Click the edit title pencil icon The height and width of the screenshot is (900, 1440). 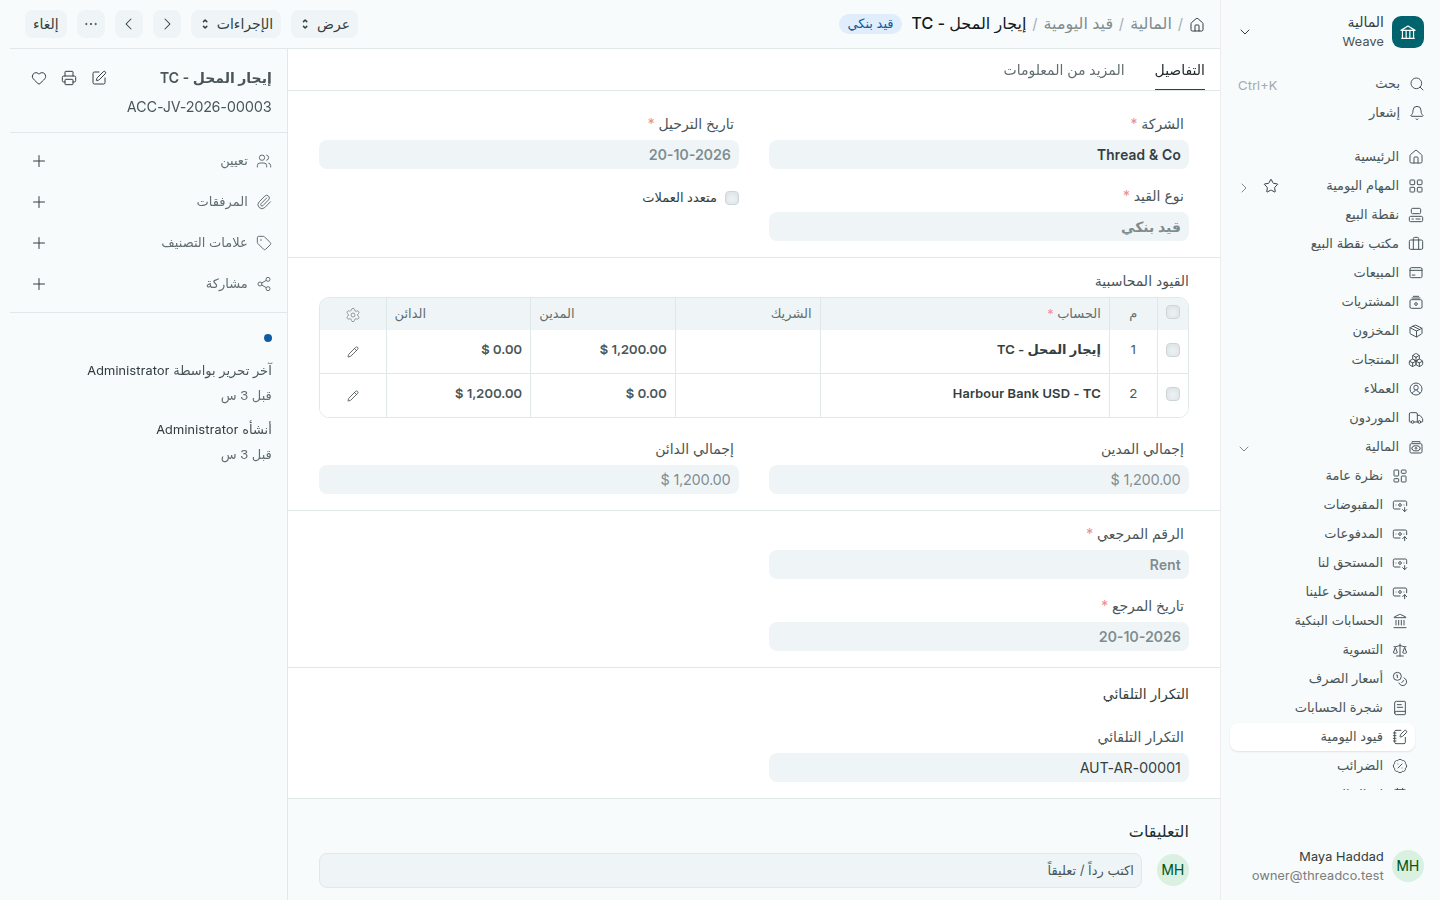click(99, 78)
